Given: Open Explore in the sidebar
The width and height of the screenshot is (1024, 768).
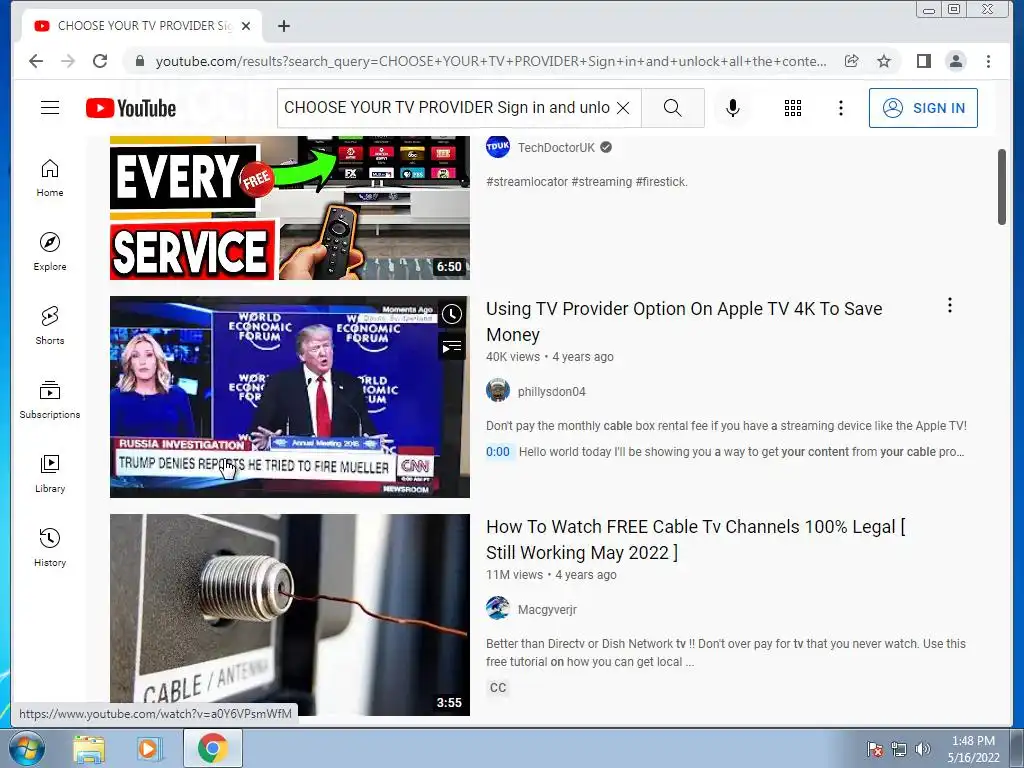Looking at the screenshot, I should (x=50, y=251).
